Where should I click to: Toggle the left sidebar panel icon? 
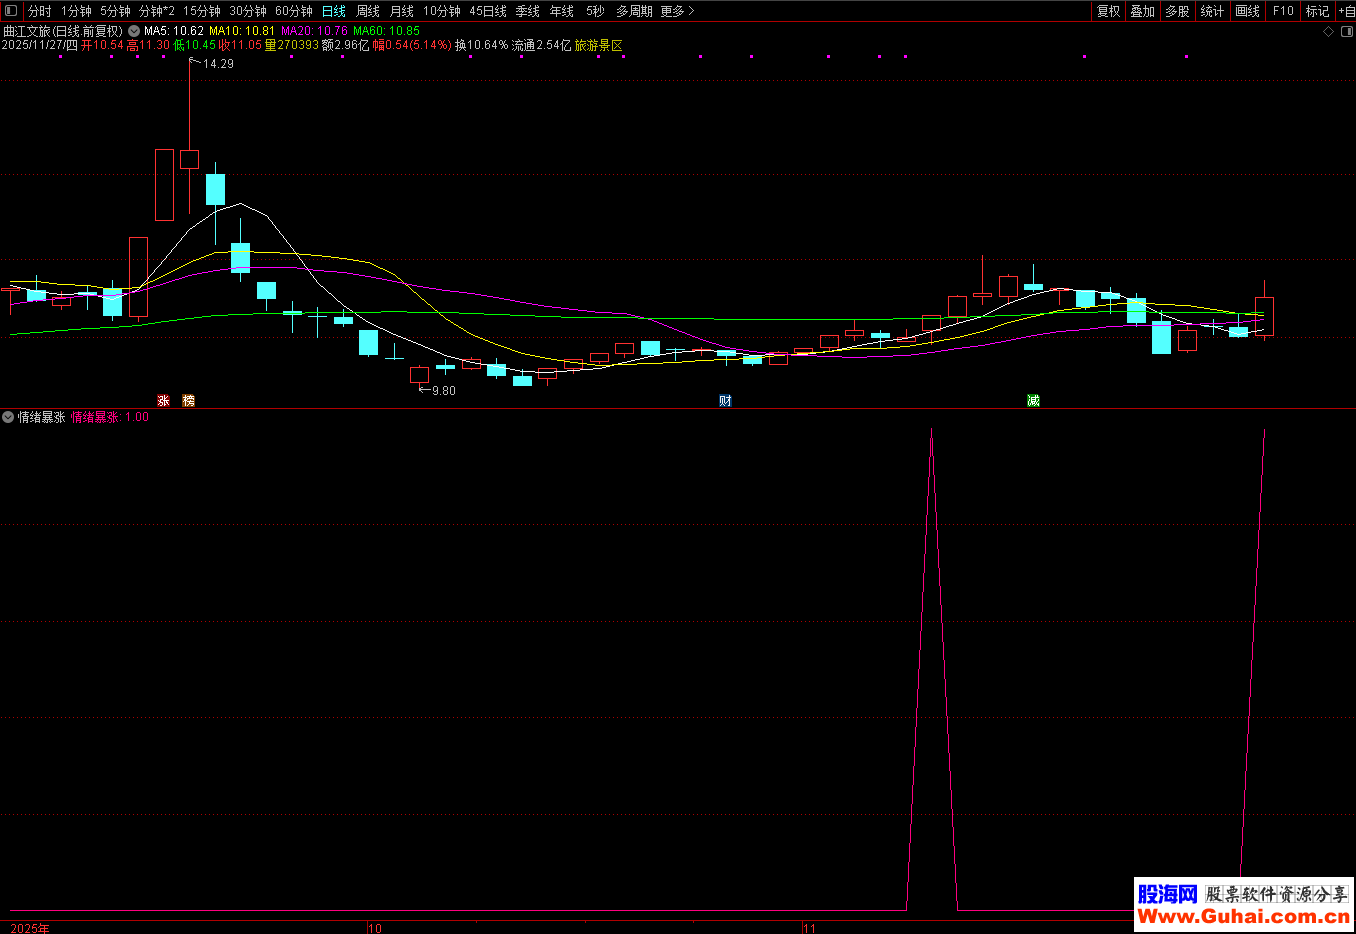[11, 11]
